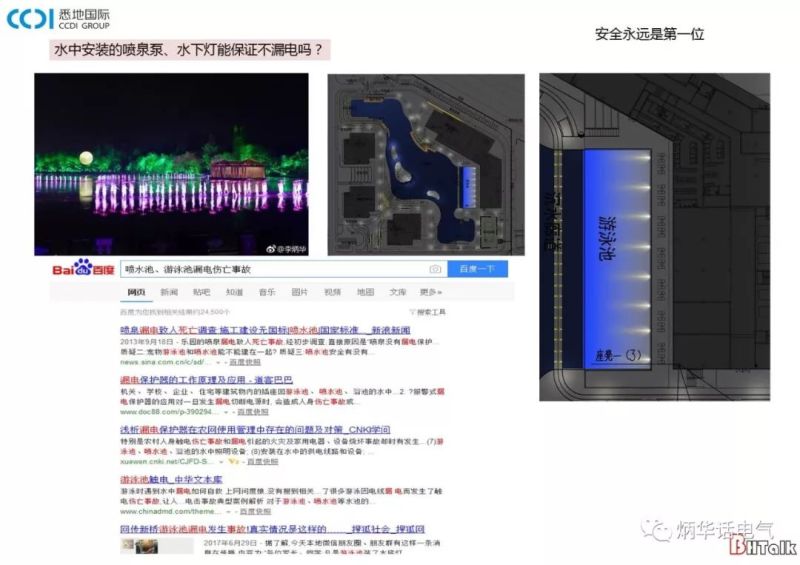Expand the arrow beside xuewen.cnki.net URL

tap(221, 462)
